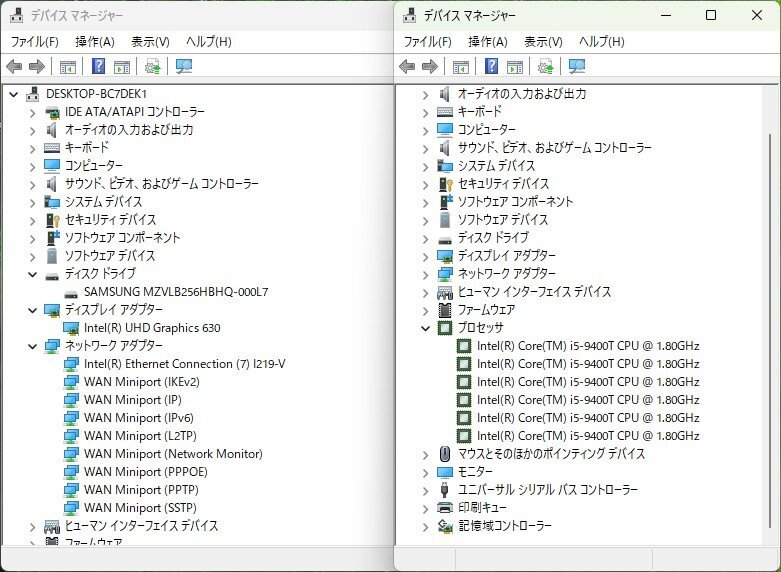The width and height of the screenshot is (781, 572).
Task: Click show/hide console tree icon in left window
Action: 68,67
